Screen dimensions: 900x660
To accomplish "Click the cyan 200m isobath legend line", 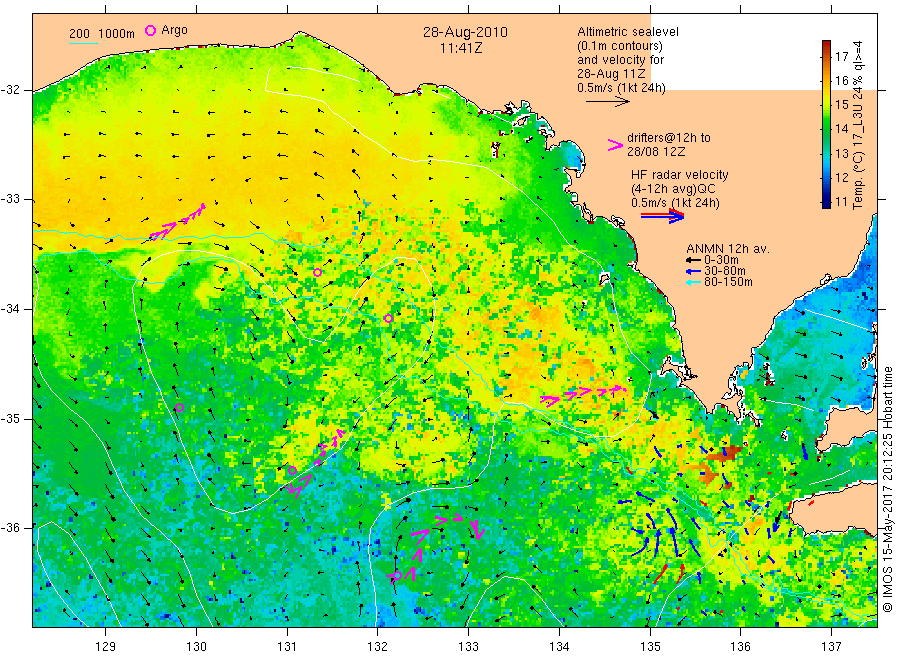I will click(83, 43).
